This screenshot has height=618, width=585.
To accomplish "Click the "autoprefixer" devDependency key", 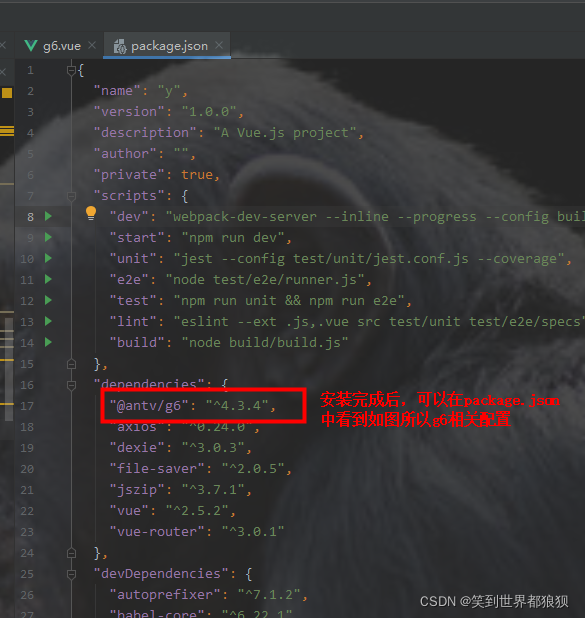I will (x=165, y=595).
